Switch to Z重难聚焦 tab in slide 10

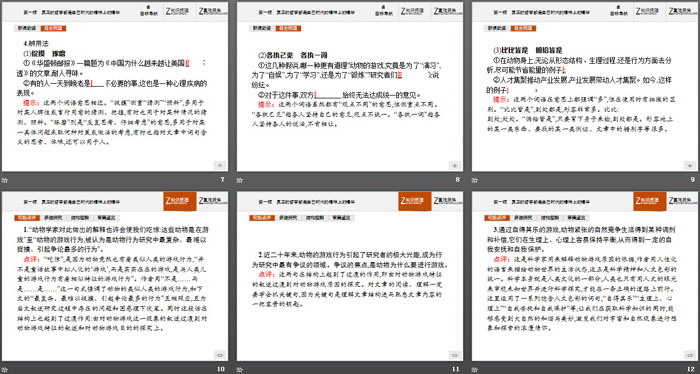pyautogui.click(x=213, y=201)
